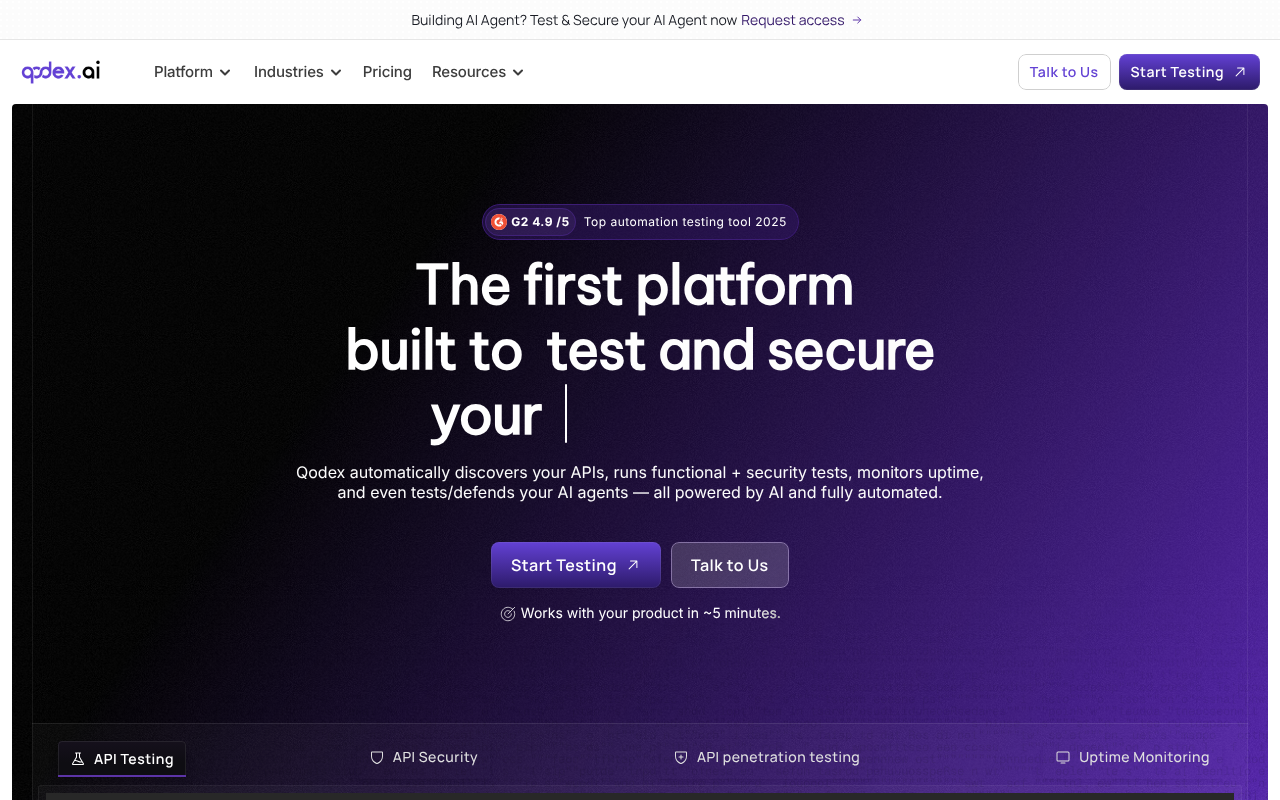Image resolution: width=1280 pixels, height=800 pixels.
Task: Open the Pricing page from the navbar
Action: point(387,72)
